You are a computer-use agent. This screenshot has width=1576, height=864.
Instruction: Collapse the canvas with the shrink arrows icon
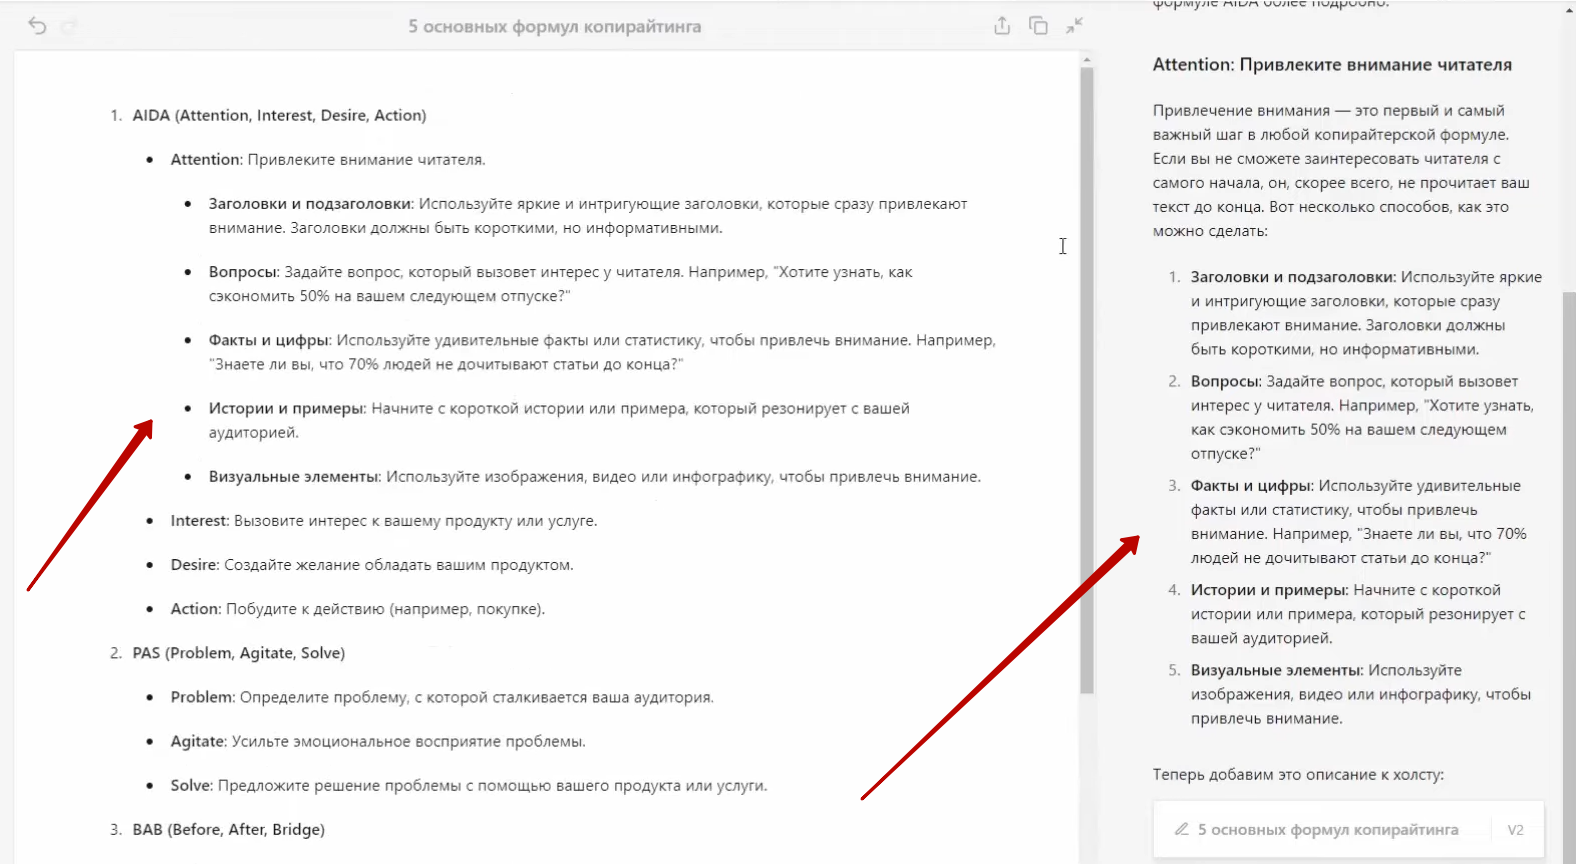click(x=1074, y=26)
